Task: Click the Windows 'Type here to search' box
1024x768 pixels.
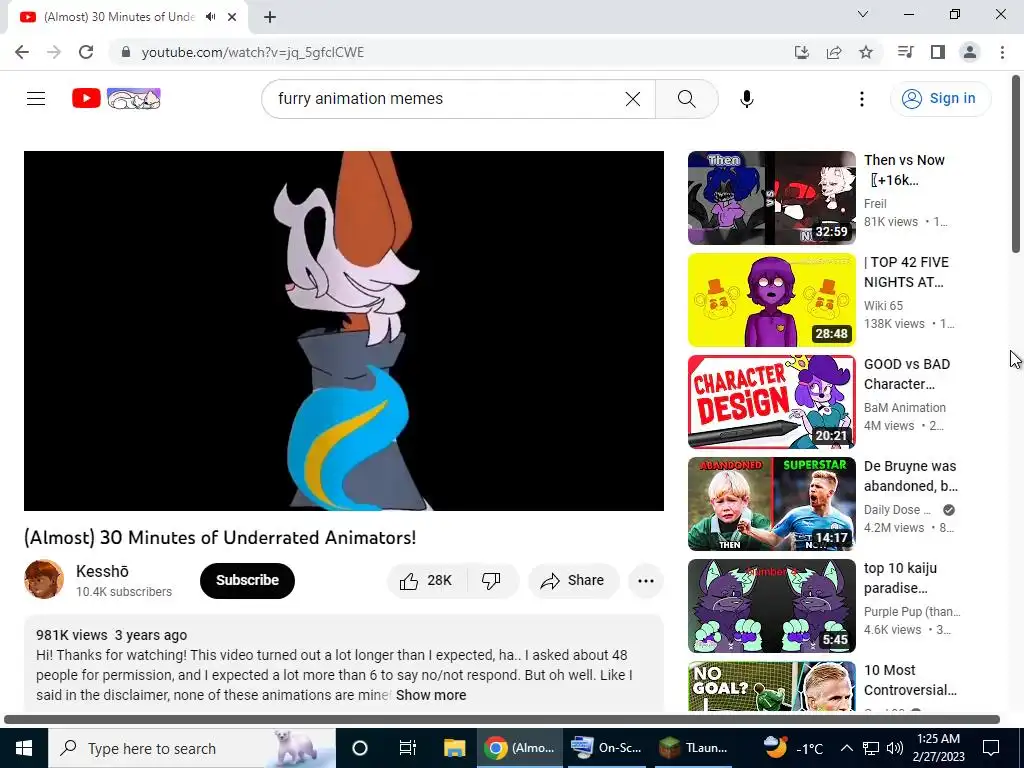Action: (192, 748)
